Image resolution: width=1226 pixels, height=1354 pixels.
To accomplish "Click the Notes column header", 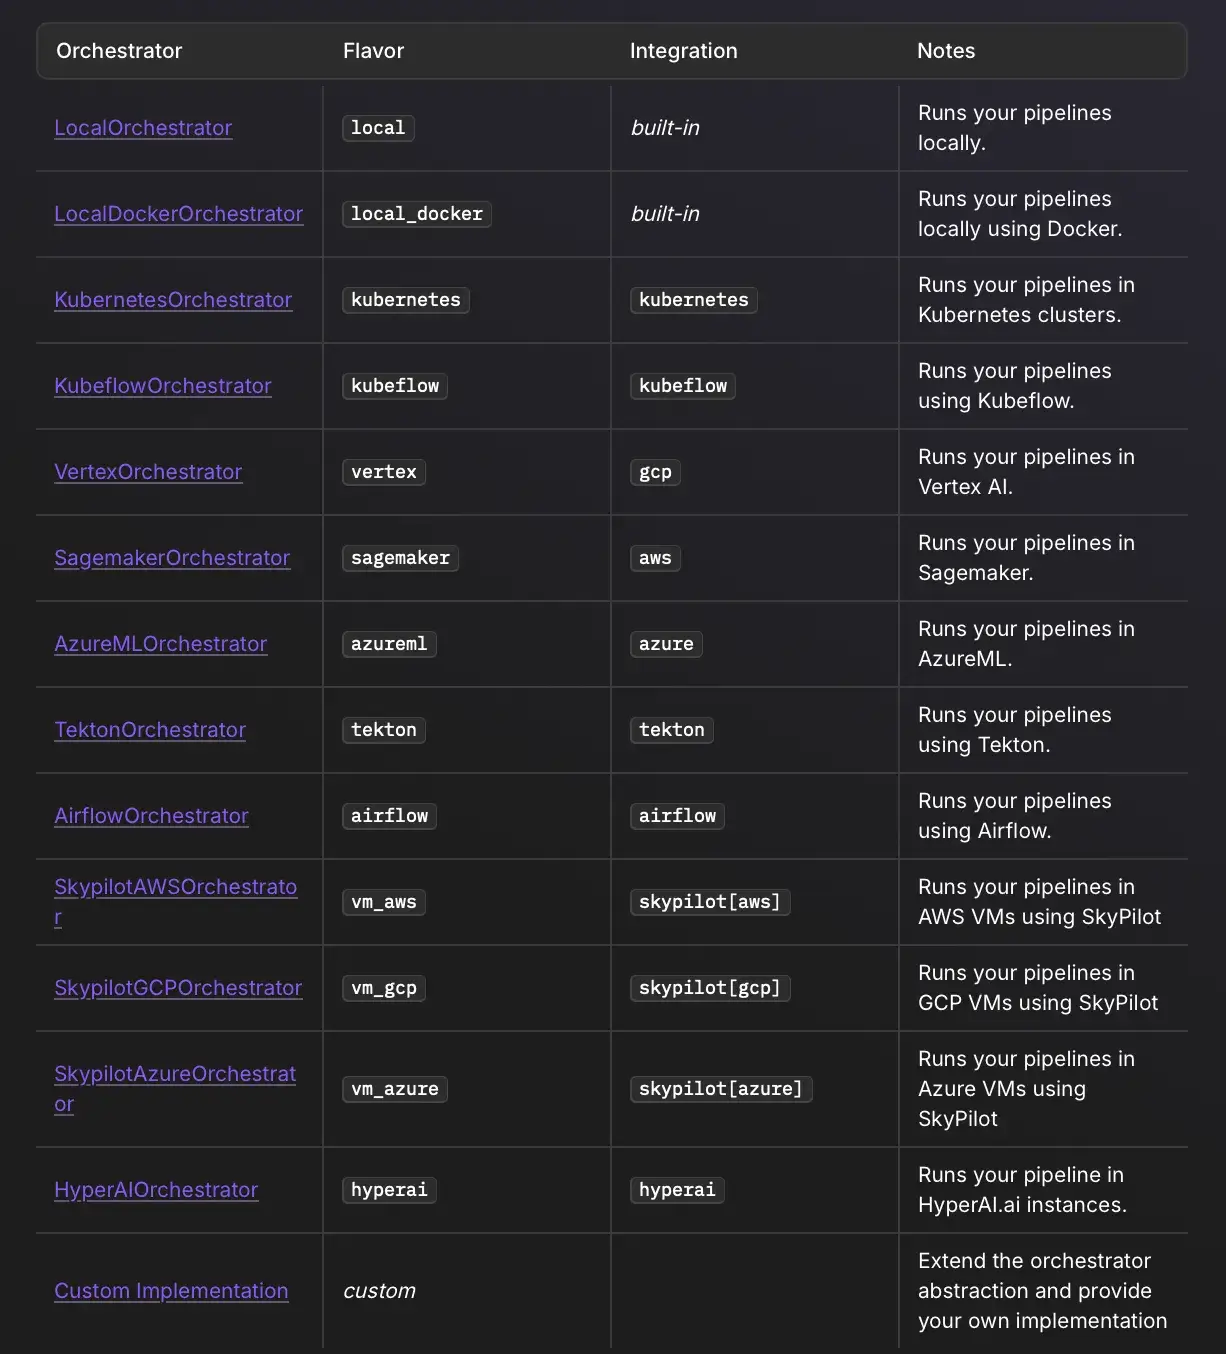I will [946, 51].
